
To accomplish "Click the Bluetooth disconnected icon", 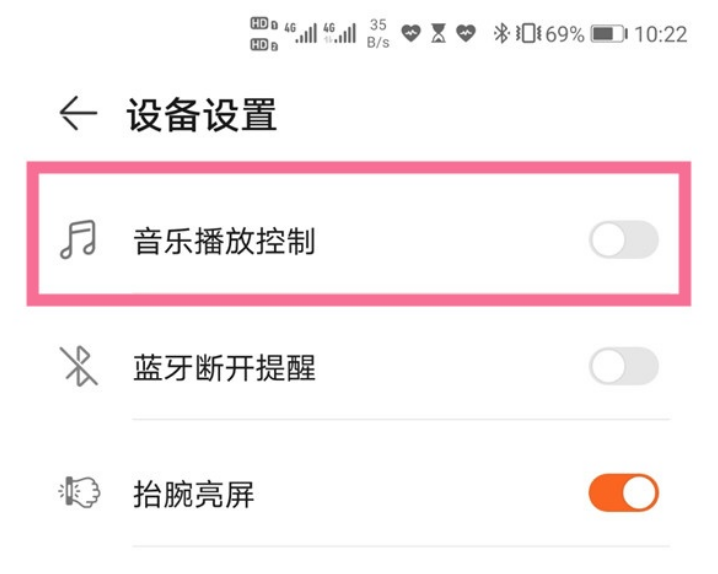I will coord(78,367).
